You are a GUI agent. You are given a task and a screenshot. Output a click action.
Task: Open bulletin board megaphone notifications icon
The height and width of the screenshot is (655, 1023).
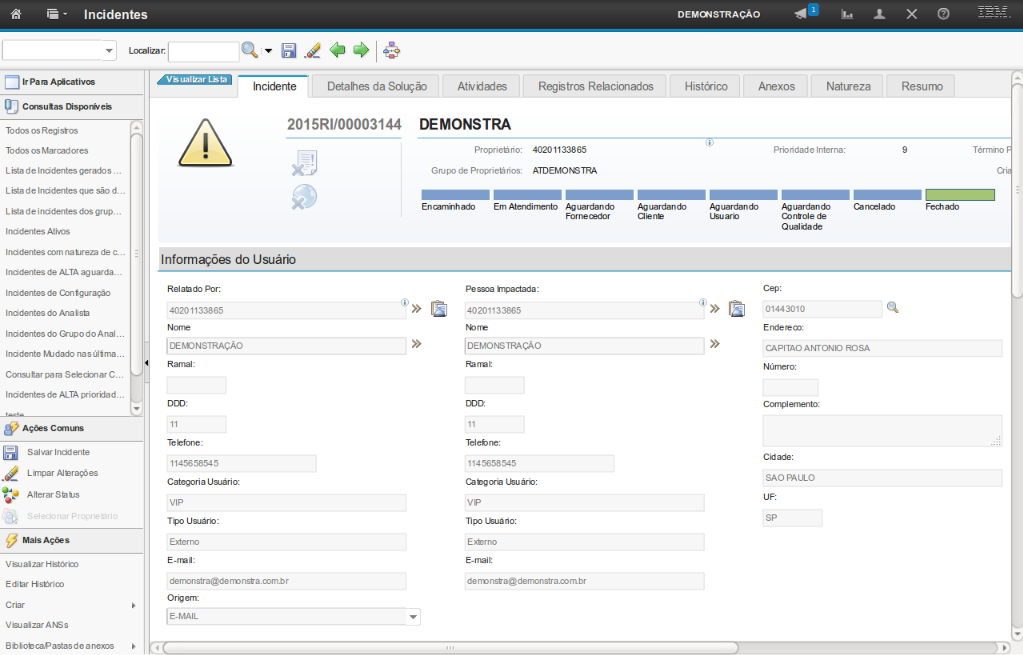point(801,14)
